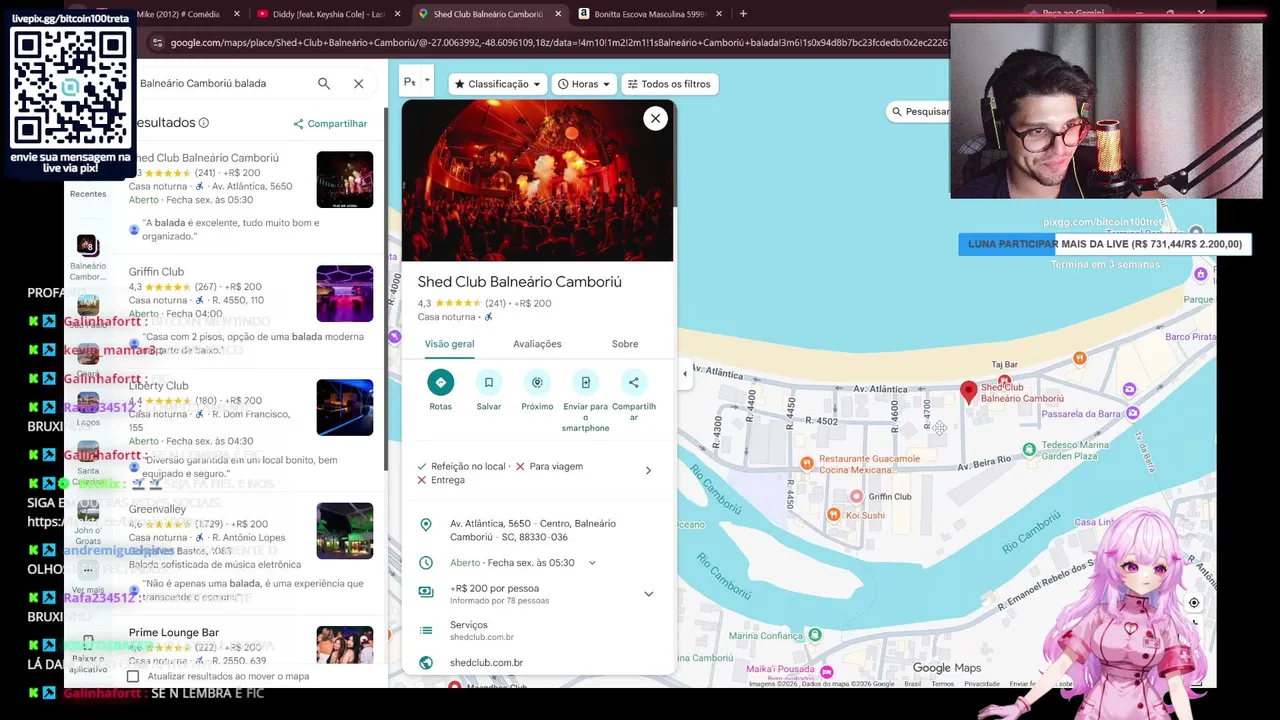The image size is (1280, 720).
Task: Switch to the Sobre tab
Action: coord(625,344)
